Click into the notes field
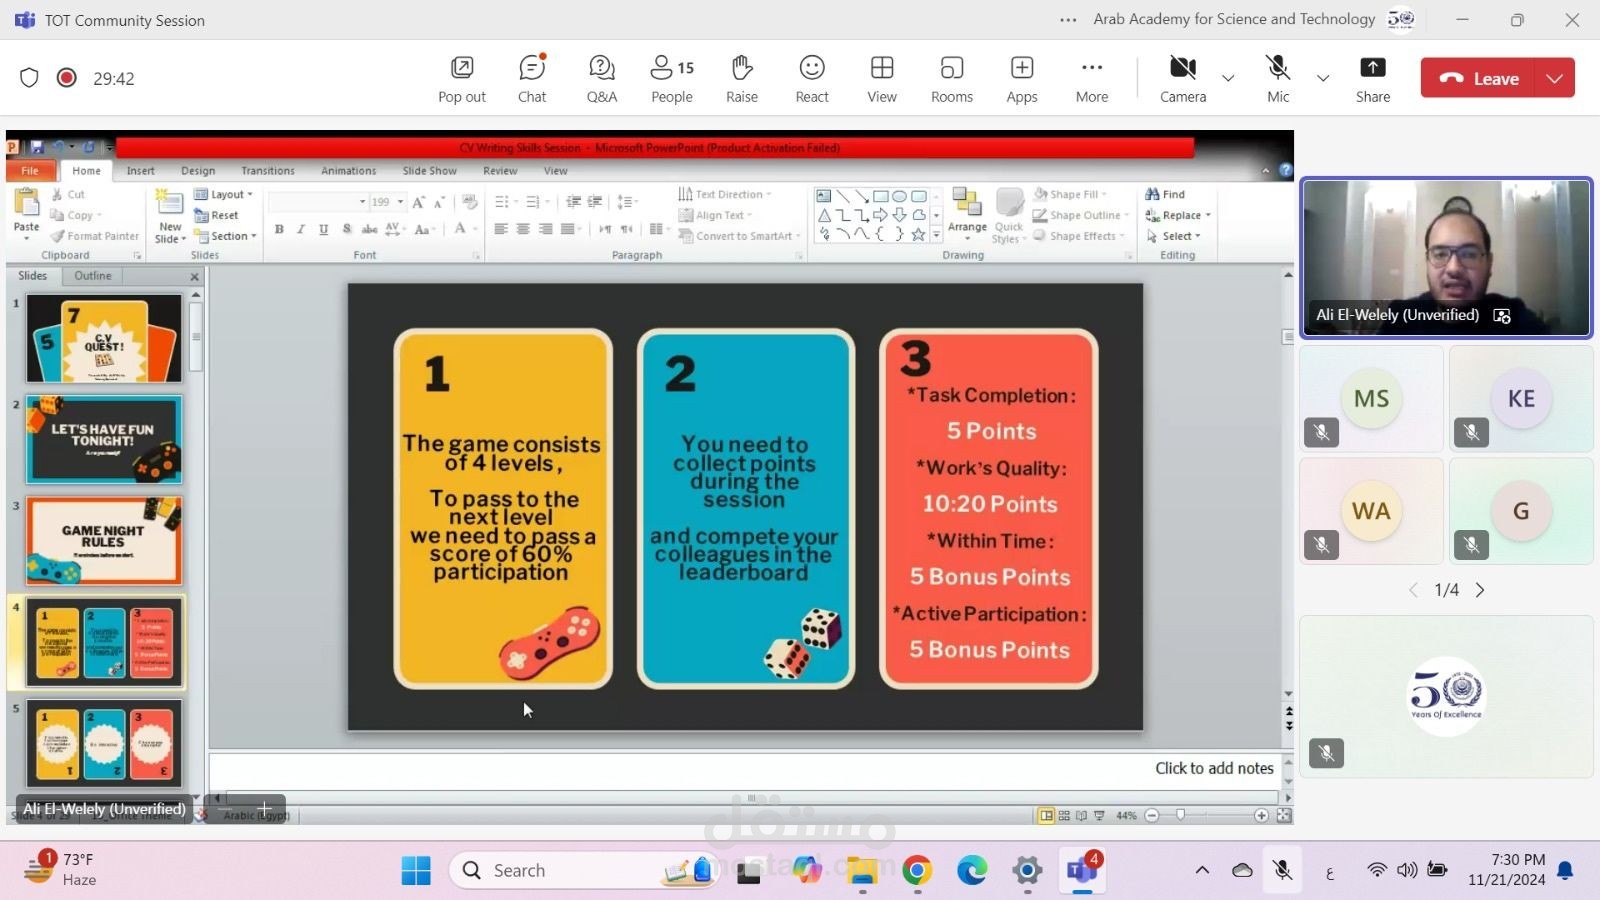 click(744, 768)
